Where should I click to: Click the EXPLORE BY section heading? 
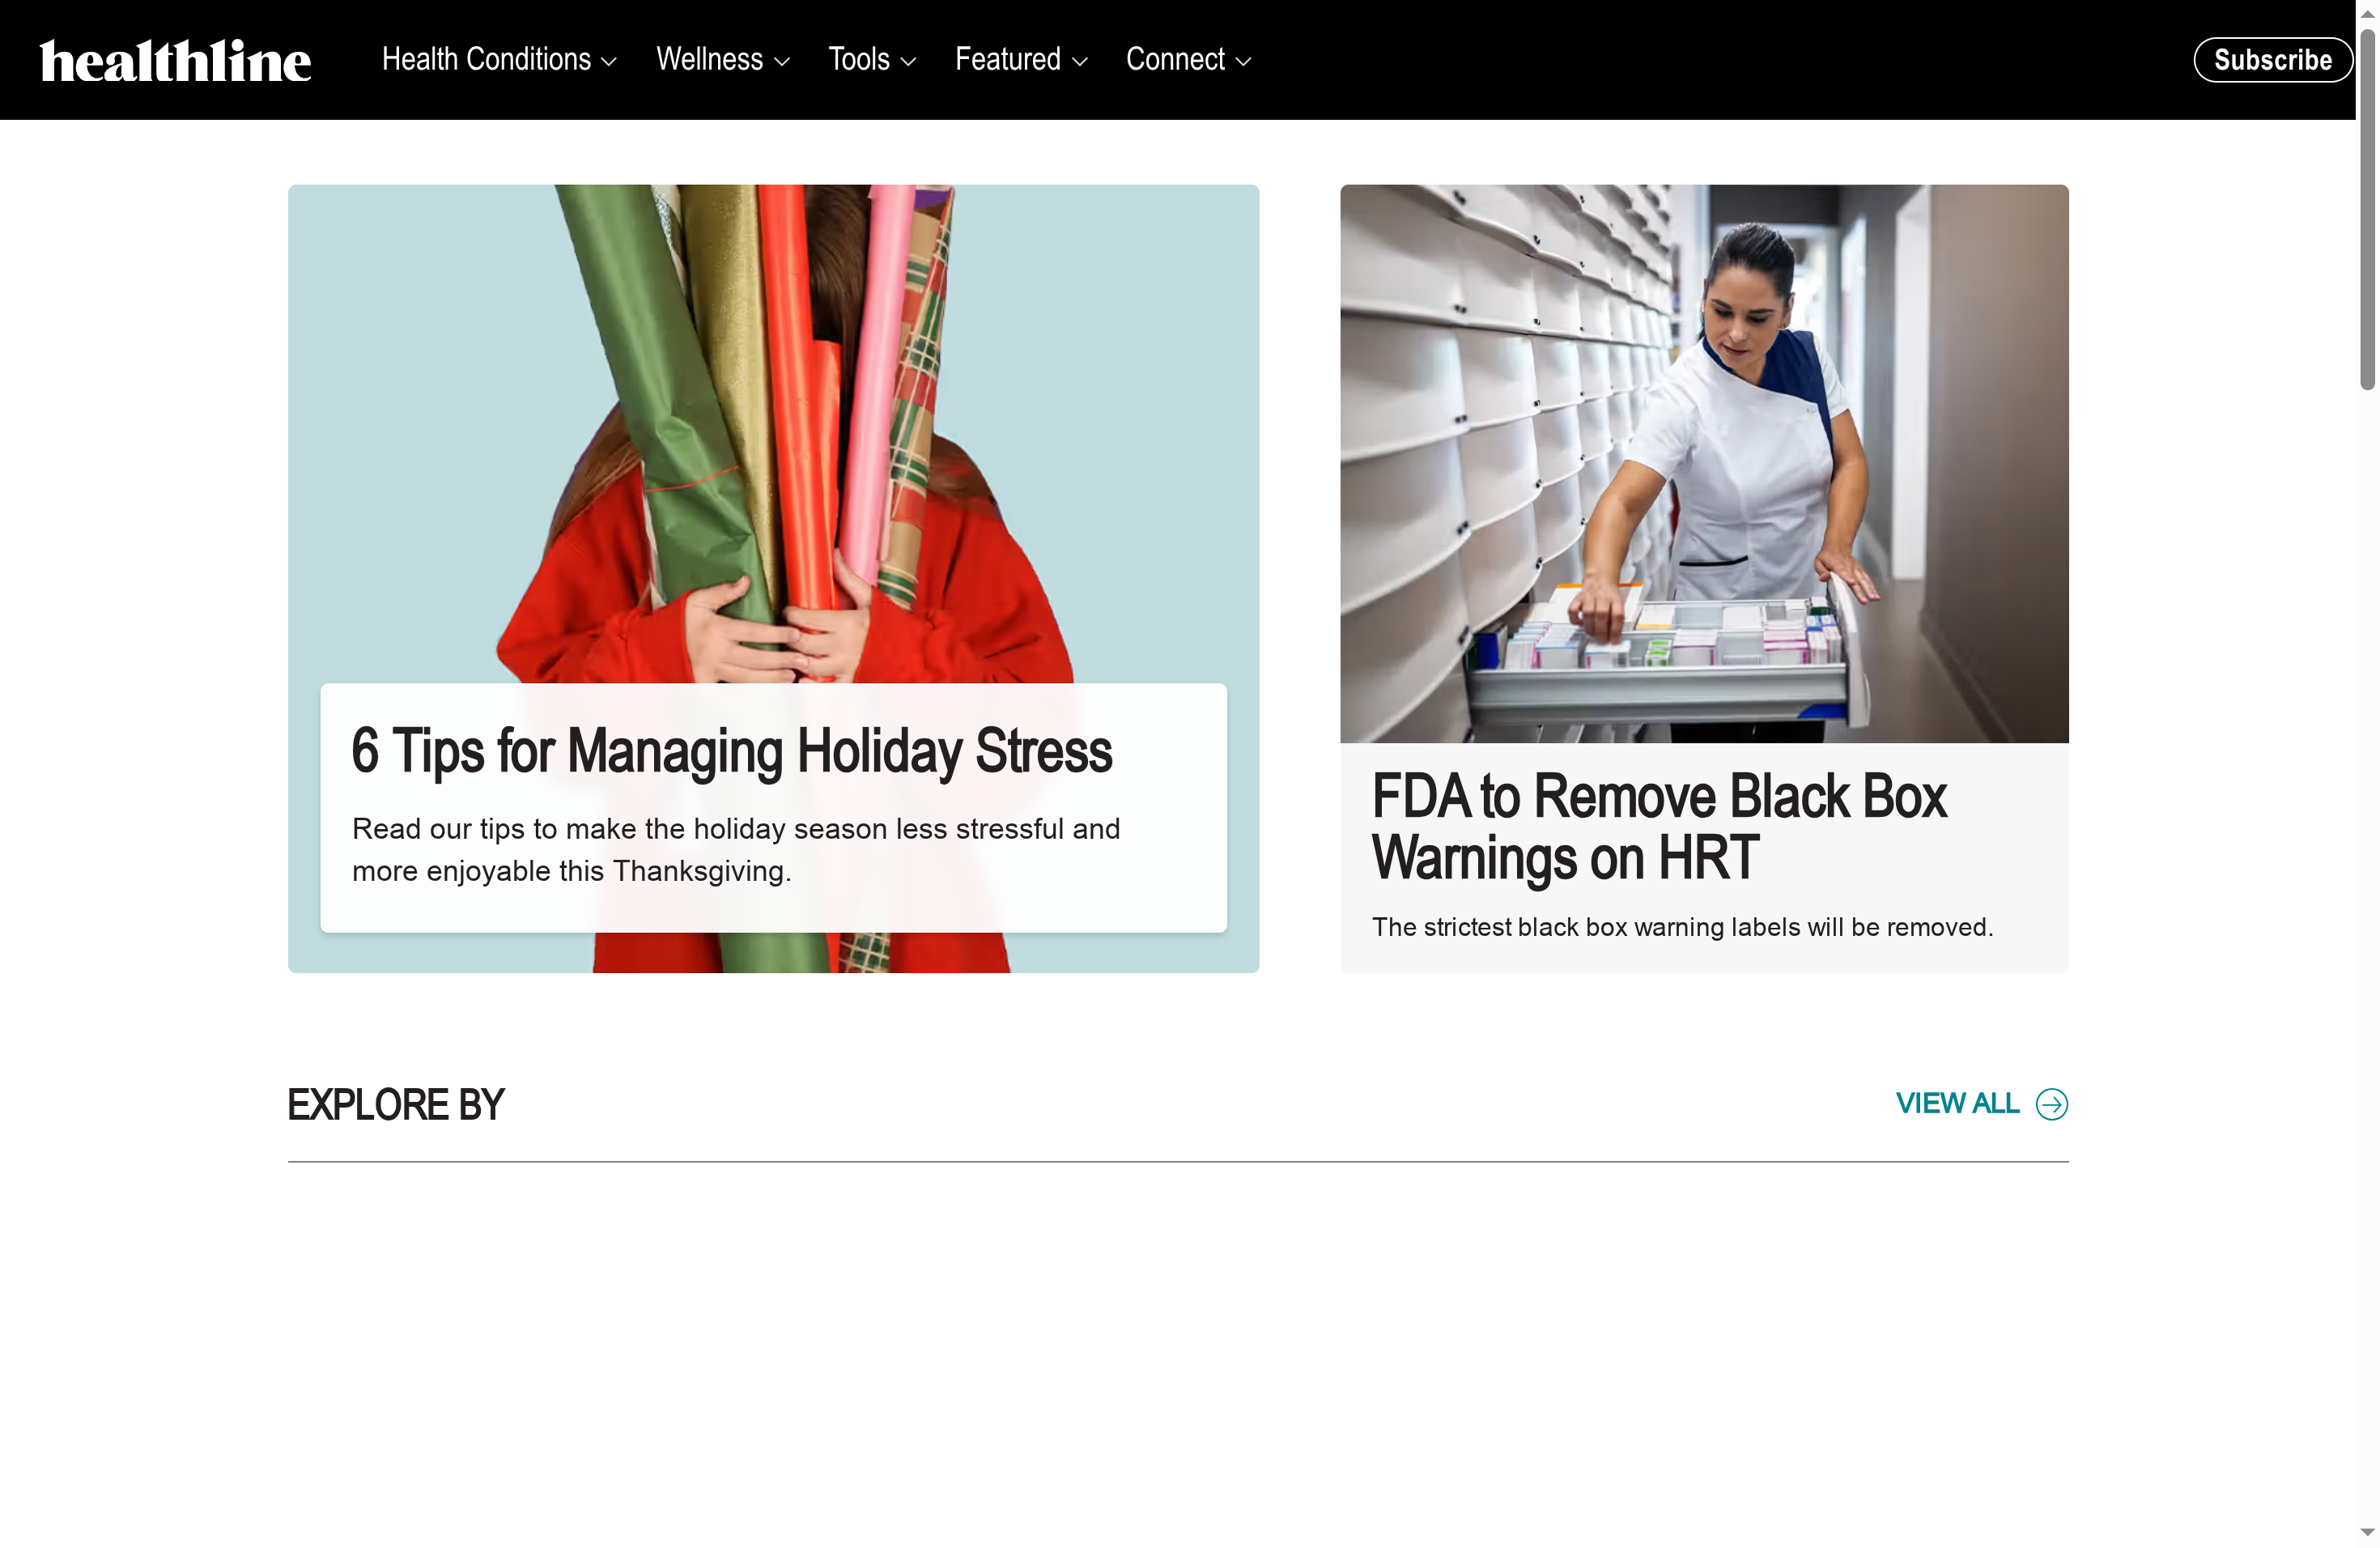395,1104
